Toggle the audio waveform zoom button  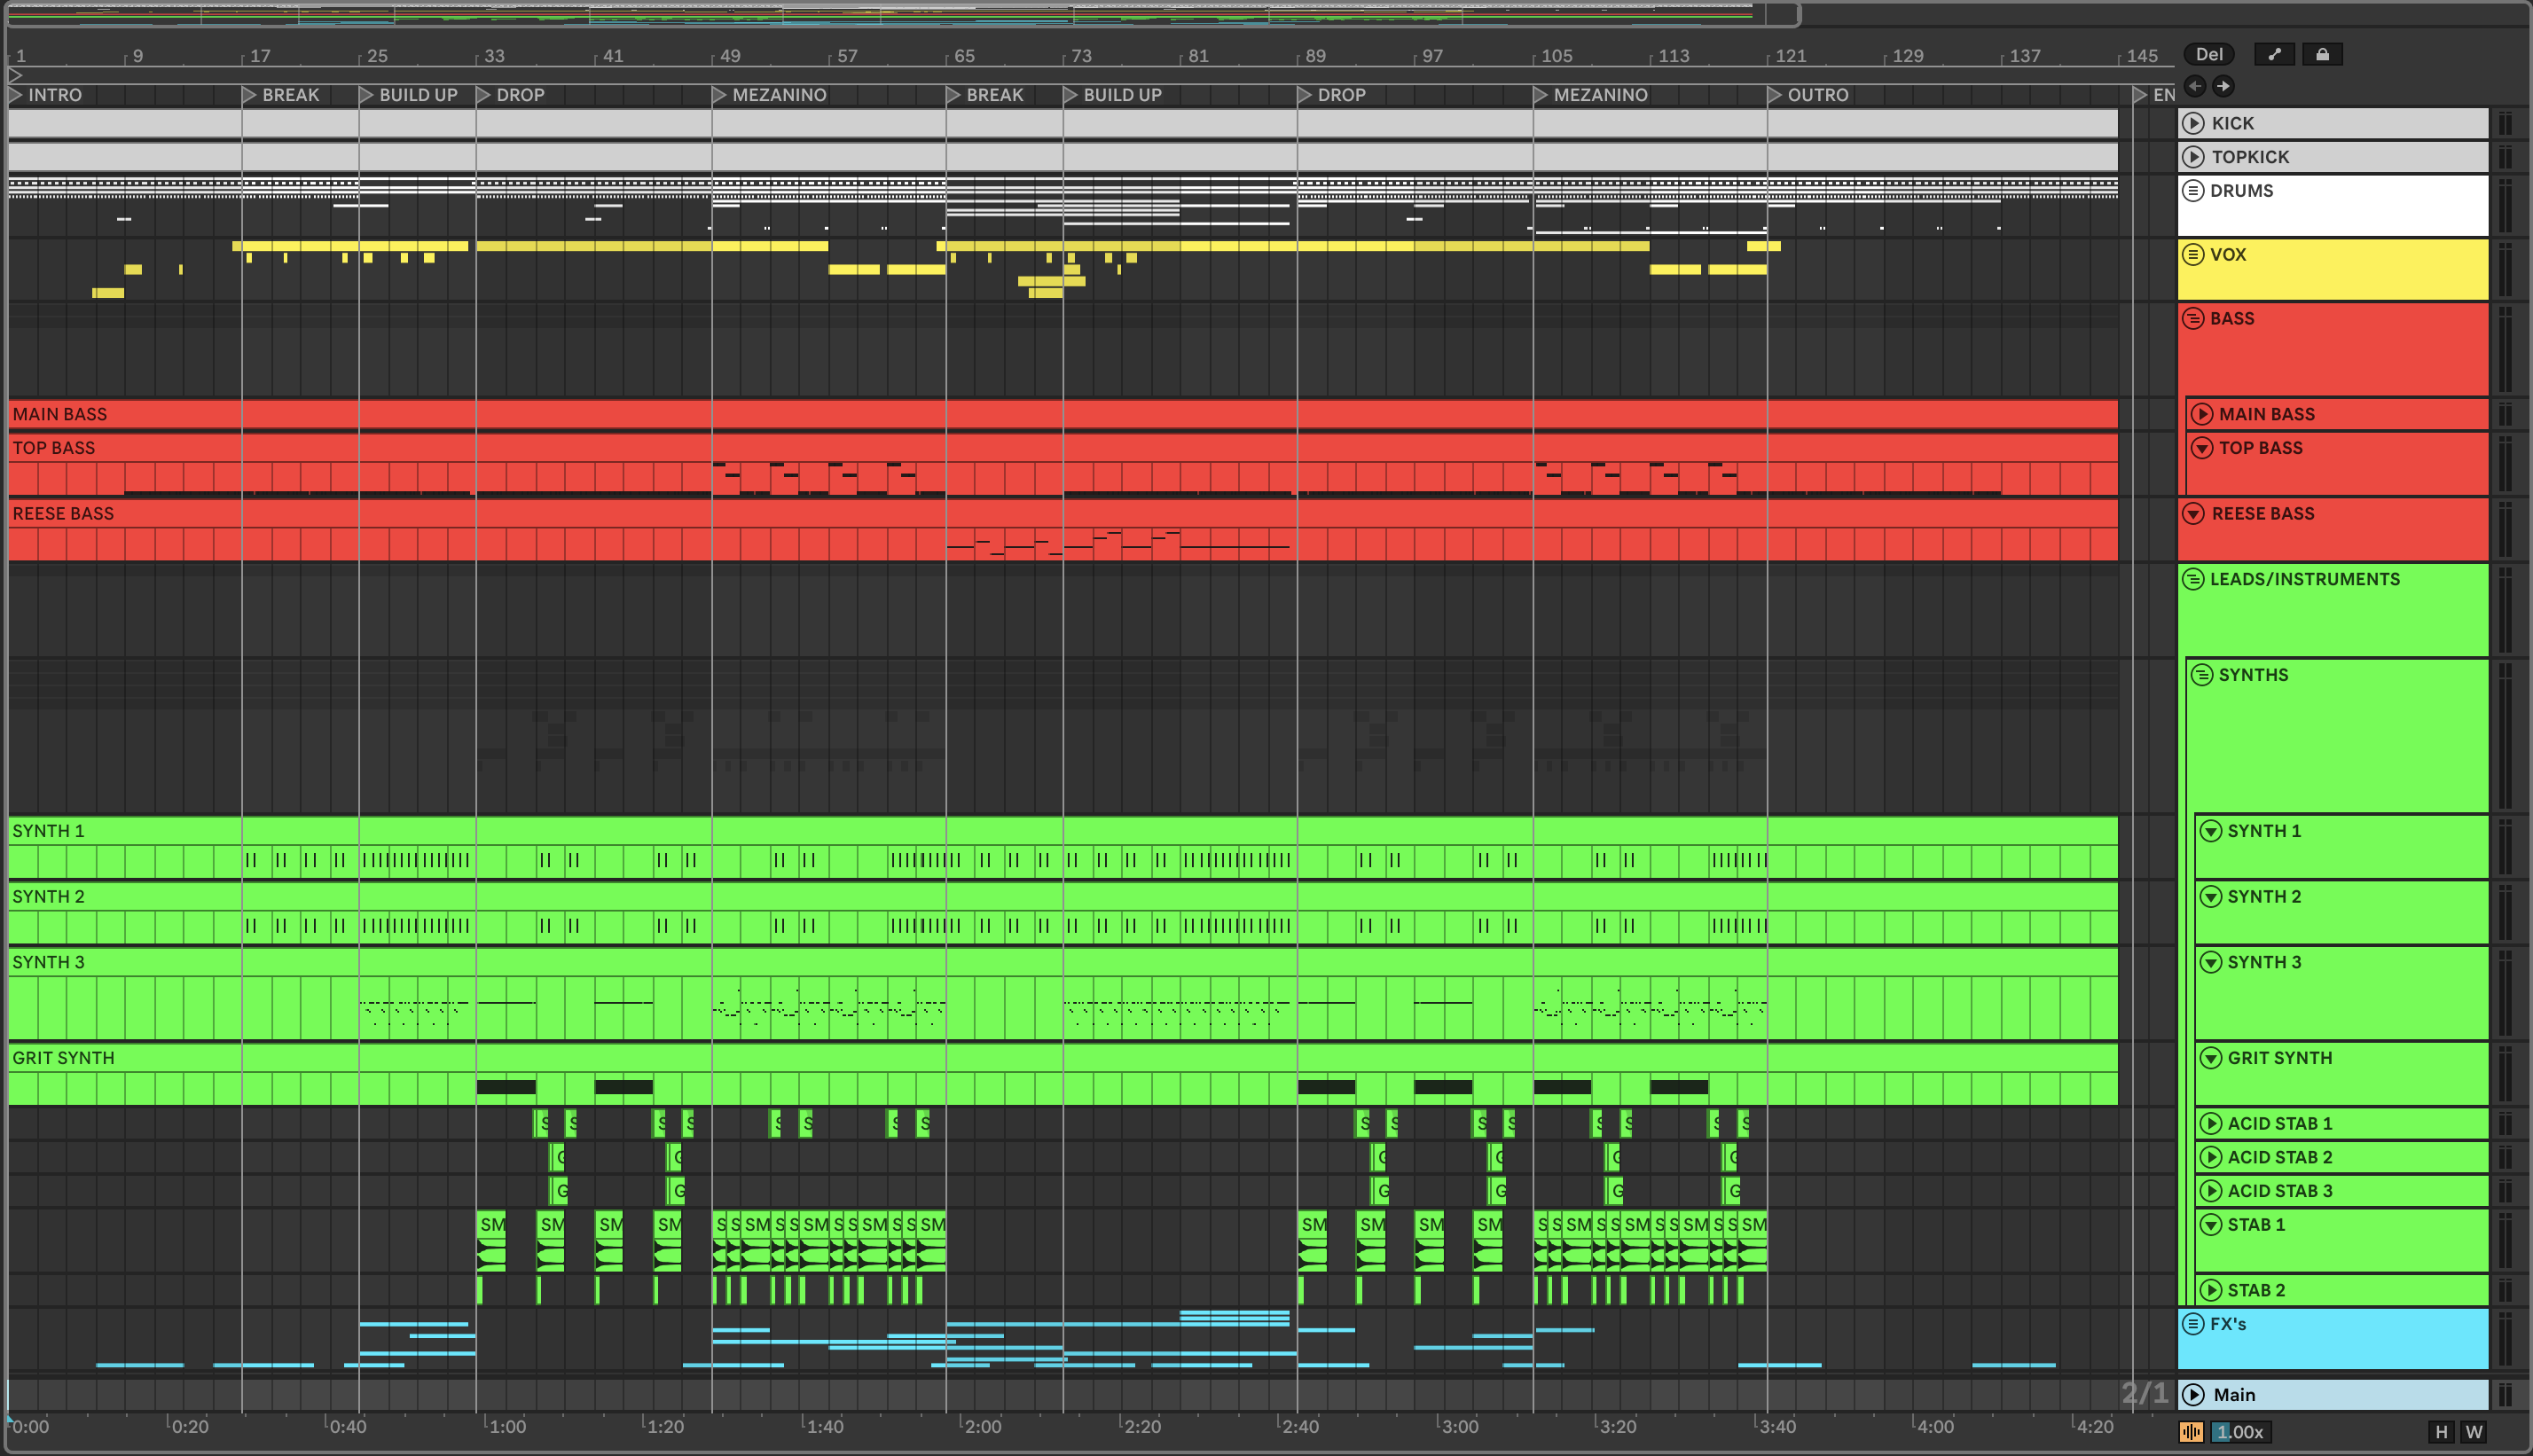[x=2191, y=1432]
